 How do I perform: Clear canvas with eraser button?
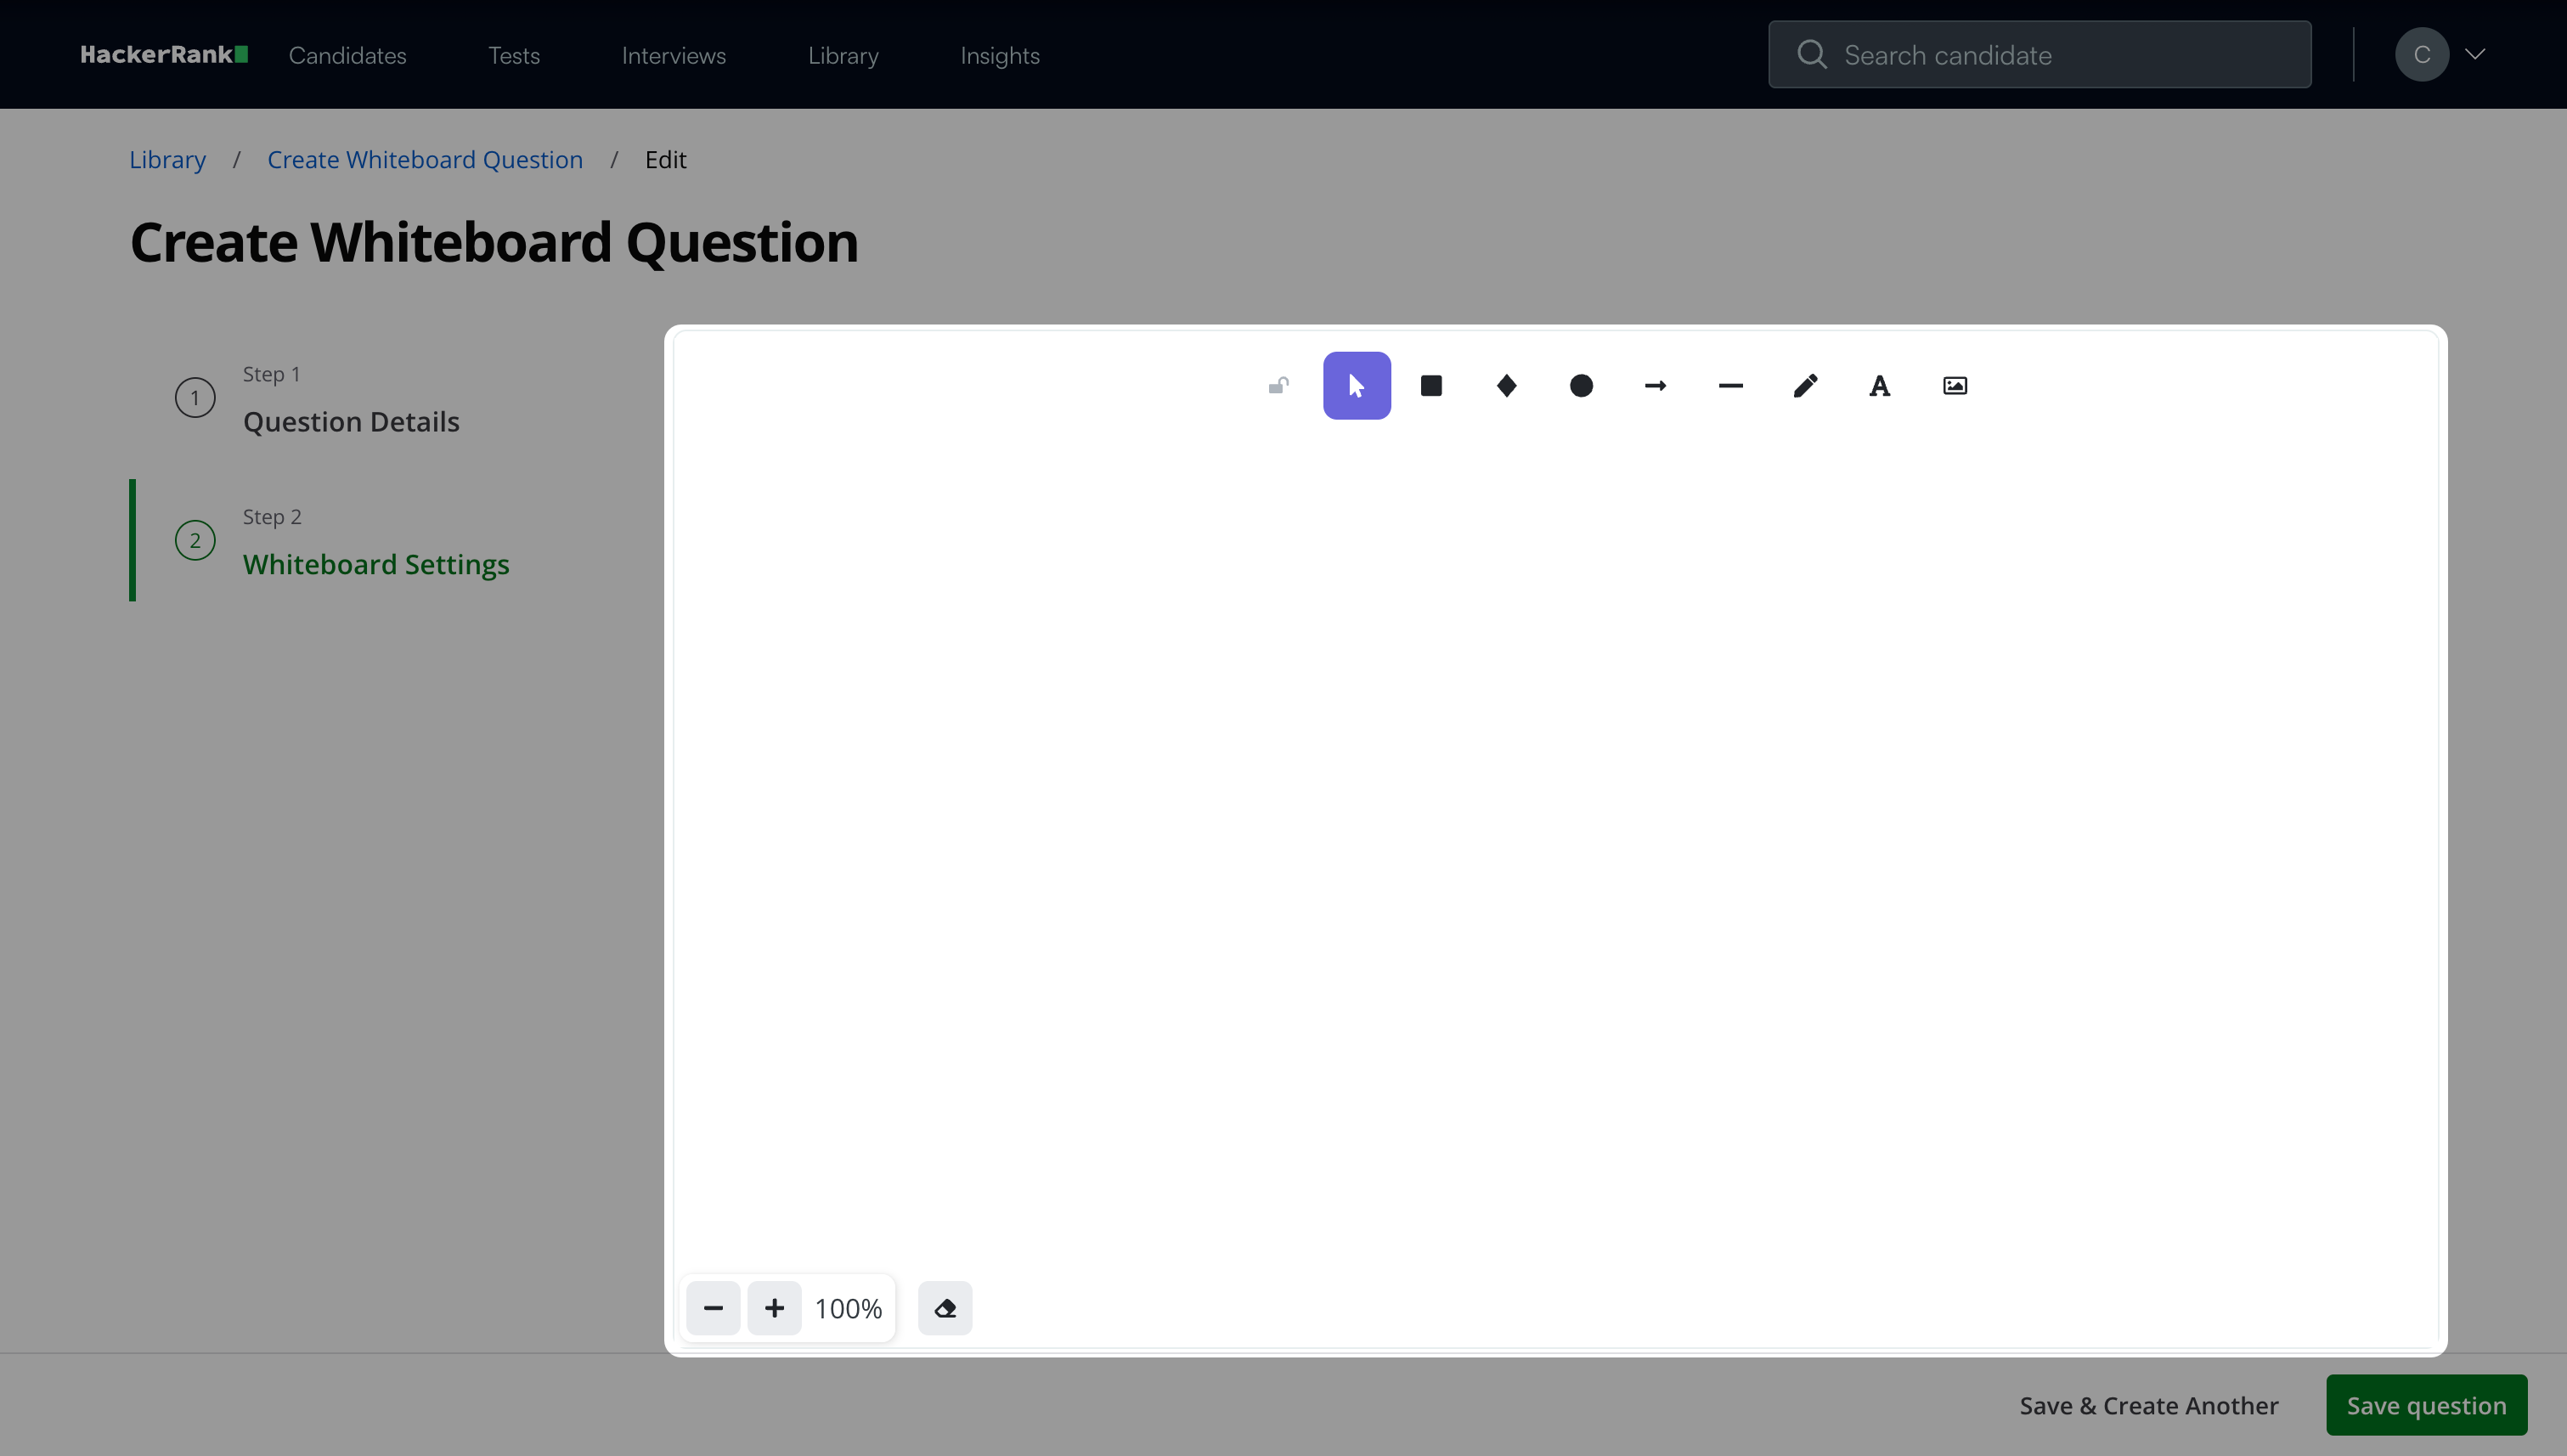(945, 1308)
